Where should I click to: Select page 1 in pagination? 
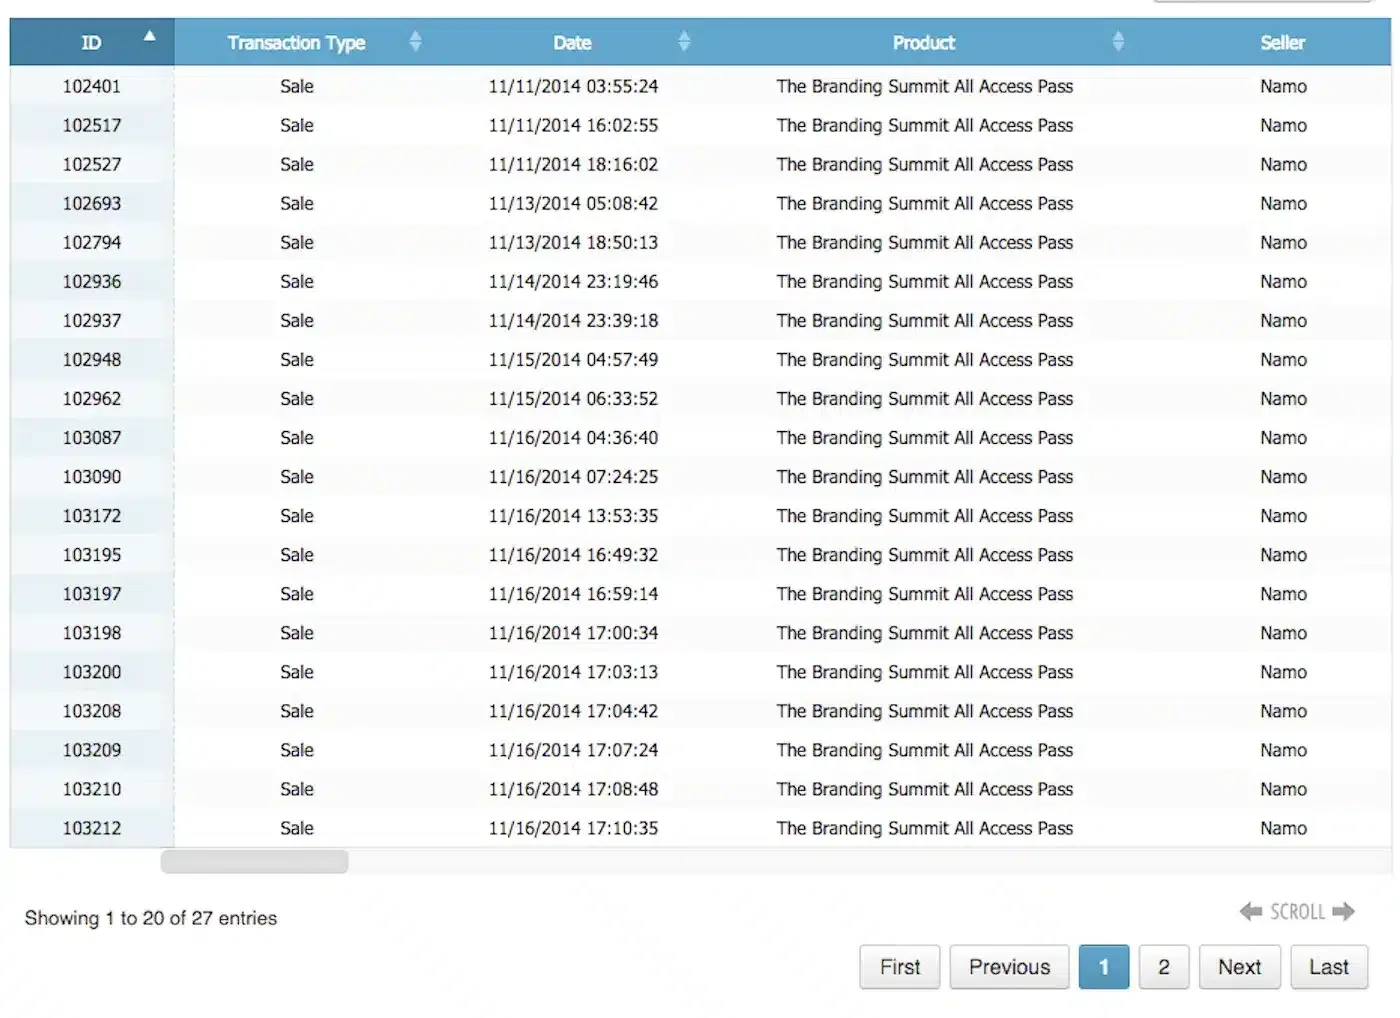[1104, 967]
